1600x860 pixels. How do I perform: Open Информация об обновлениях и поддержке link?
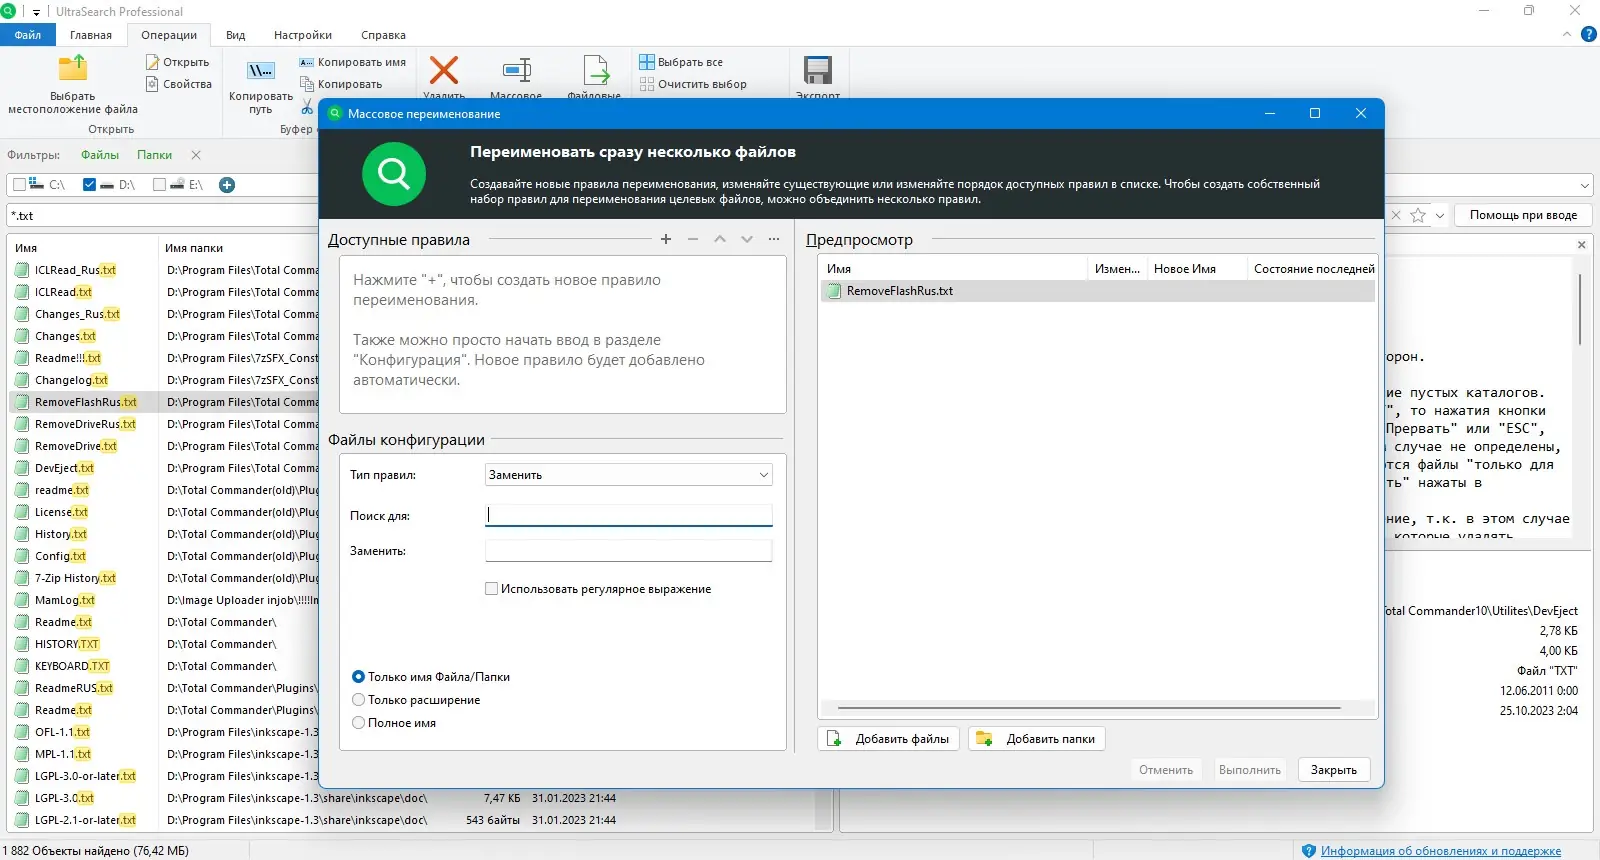click(1441, 851)
